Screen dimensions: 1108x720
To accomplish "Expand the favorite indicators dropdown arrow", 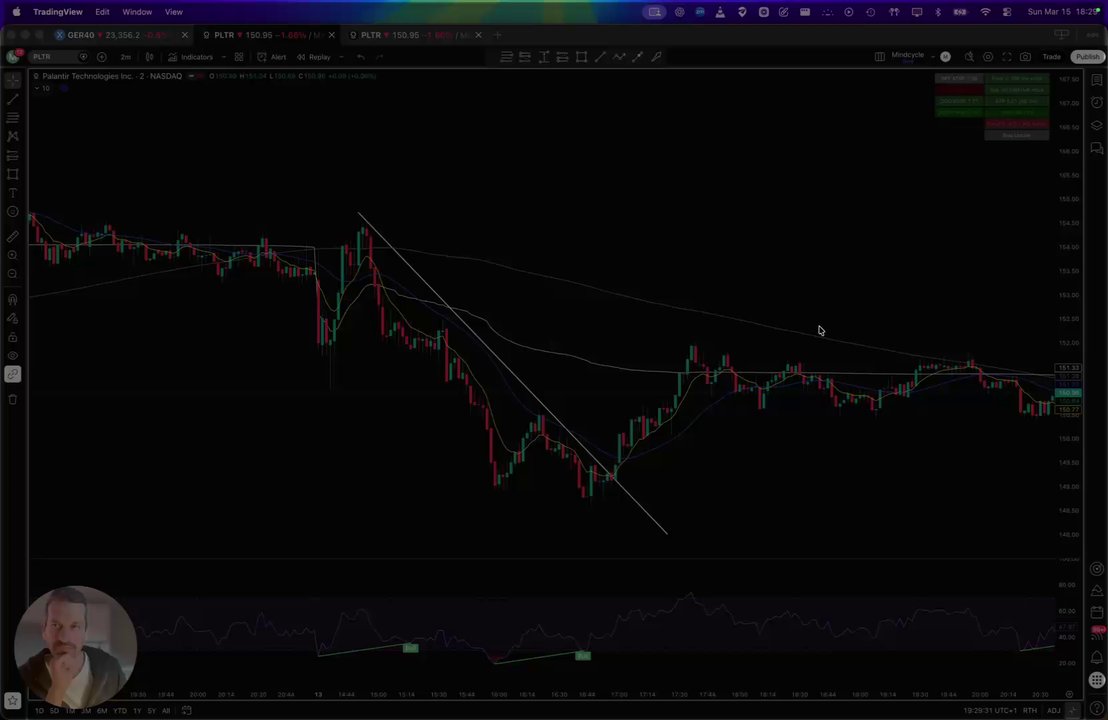I will point(224,57).
